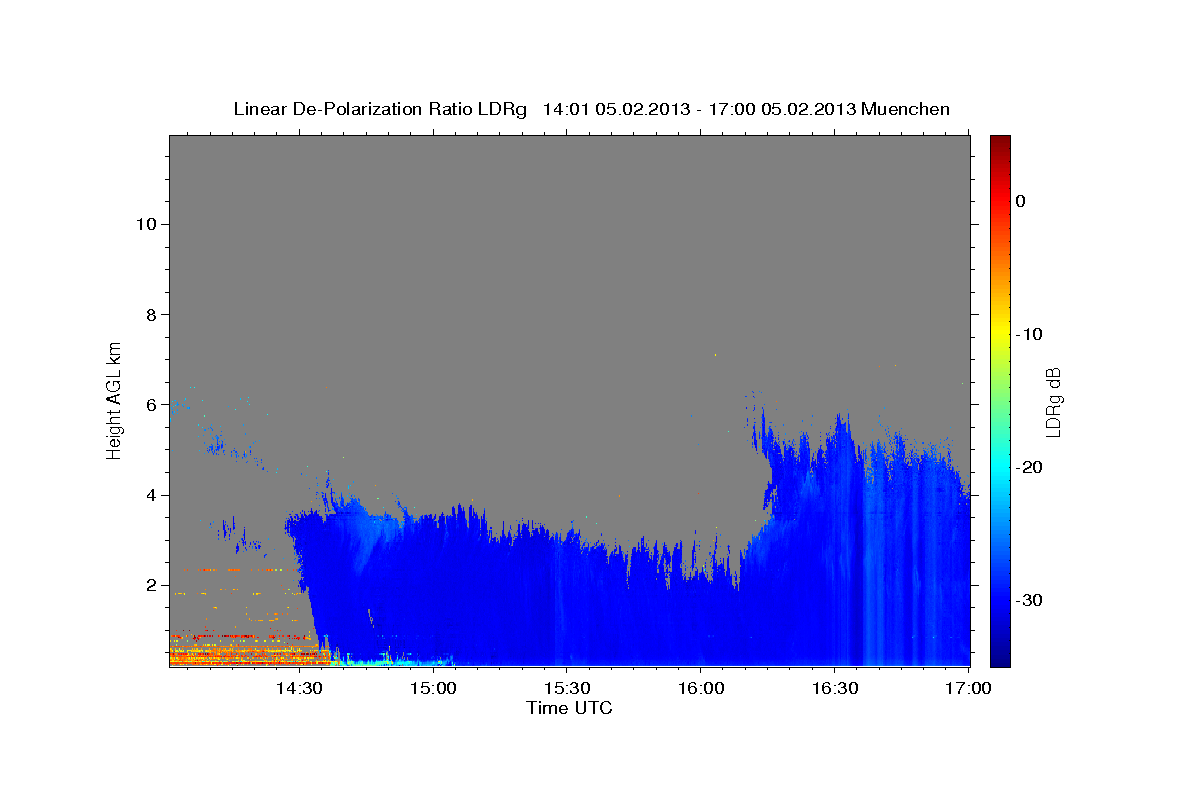Click the colorbar value 0

(x=1020, y=201)
